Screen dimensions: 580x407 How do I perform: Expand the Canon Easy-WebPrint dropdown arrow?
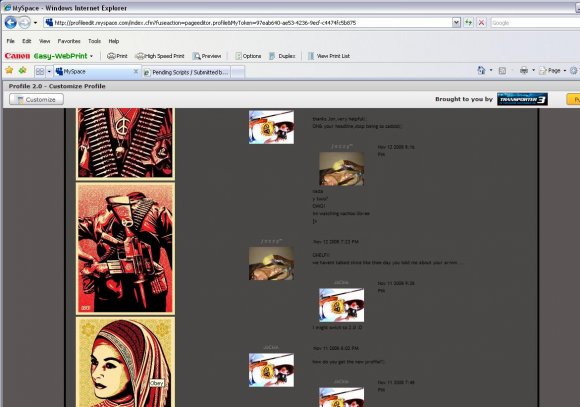click(92, 56)
